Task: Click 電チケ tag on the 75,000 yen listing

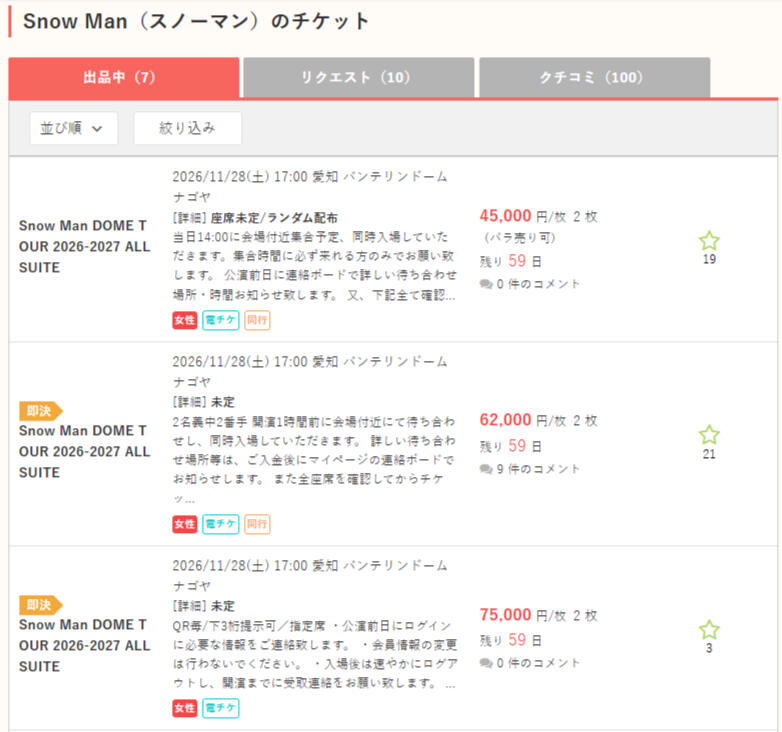Action: coord(220,708)
